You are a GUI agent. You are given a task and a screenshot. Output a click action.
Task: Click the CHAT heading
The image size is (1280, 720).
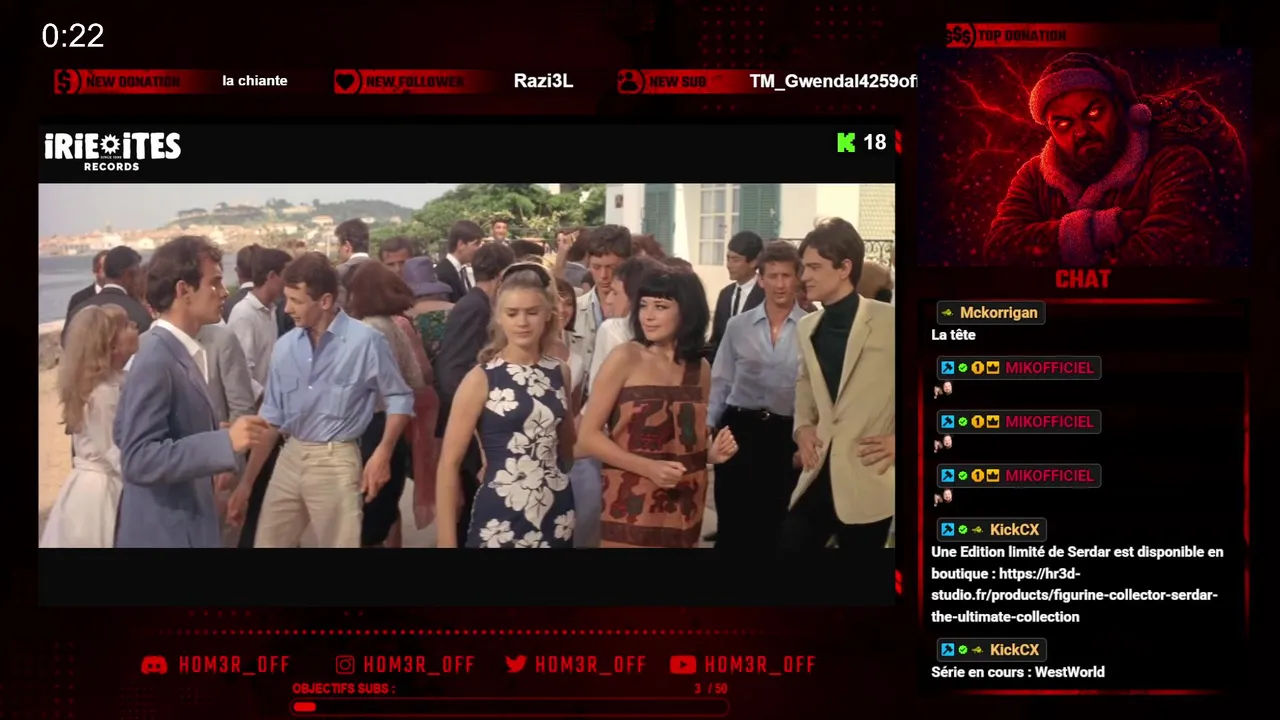(x=1083, y=280)
